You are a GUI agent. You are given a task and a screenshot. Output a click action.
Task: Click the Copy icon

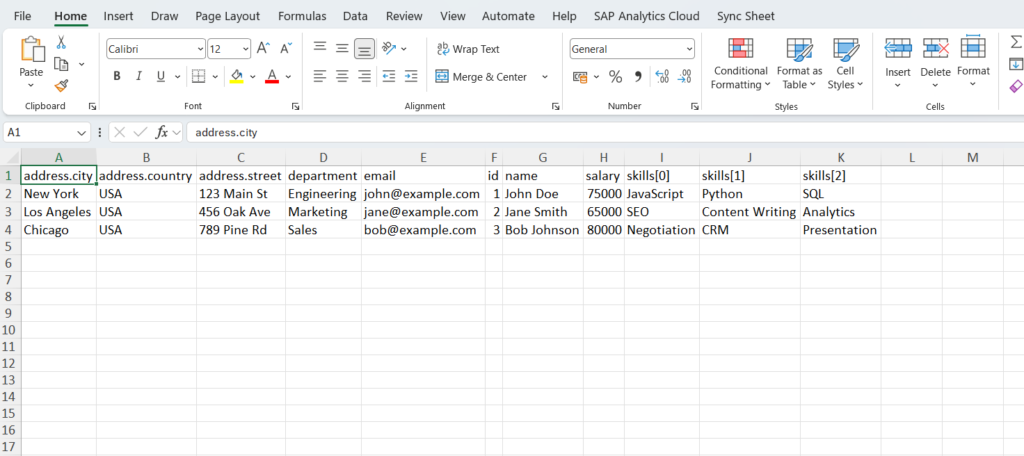pyautogui.click(x=61, y=64)
